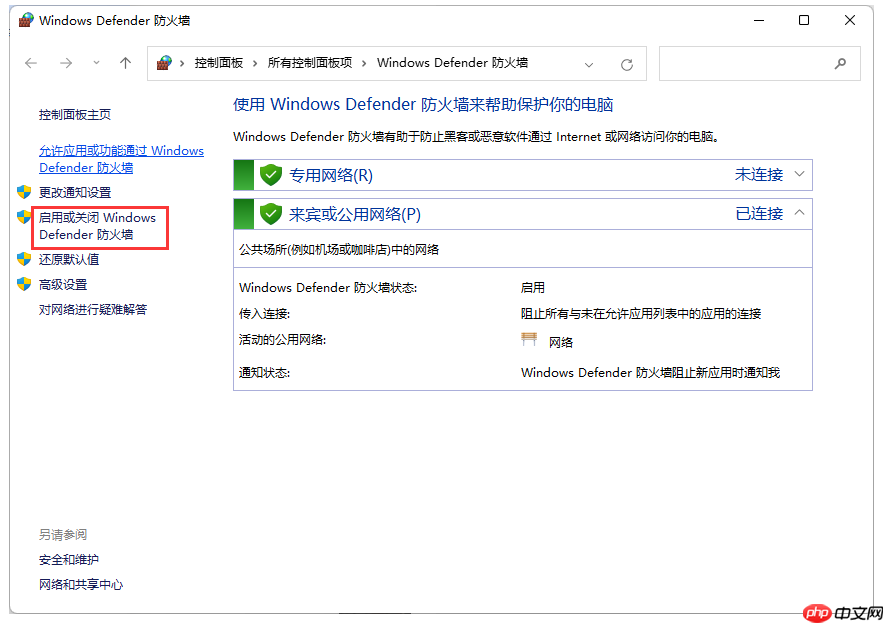The width and height of the screenshot is (884, 623).
Task: Close the Windows Defender 防火墙 window
Action: click(x=850, y=20)
